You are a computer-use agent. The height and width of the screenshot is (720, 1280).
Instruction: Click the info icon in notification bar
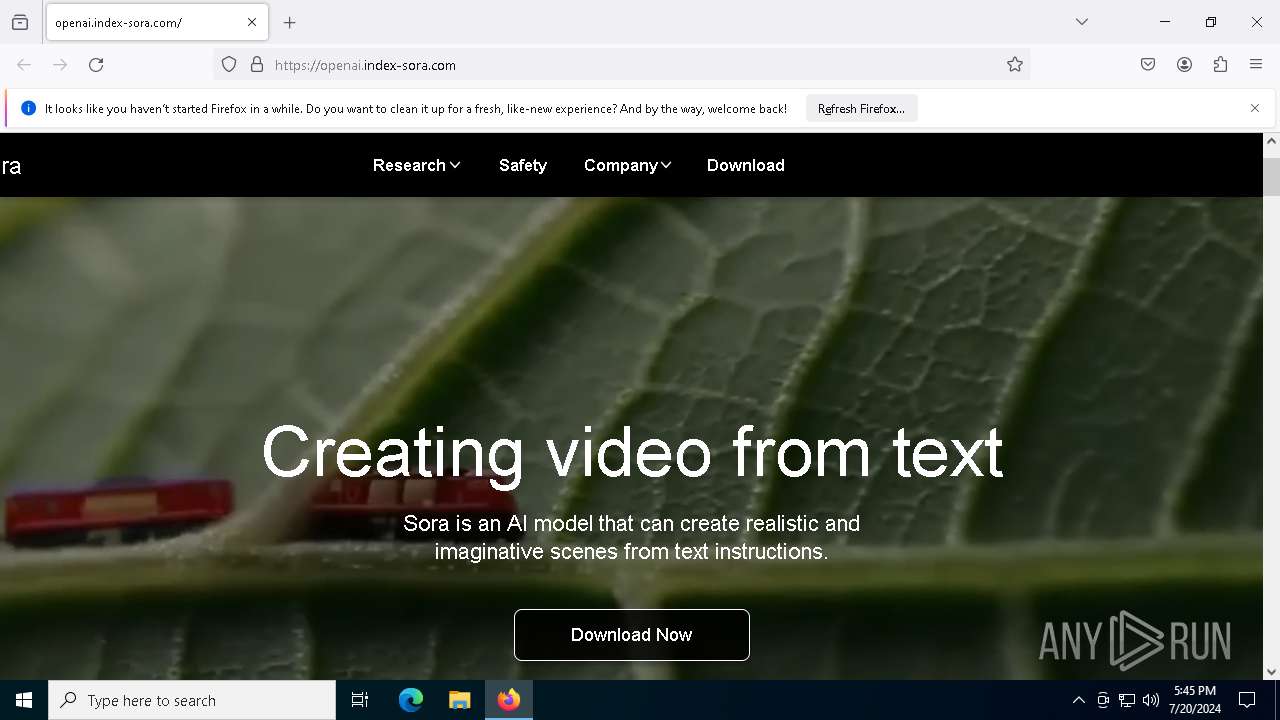(28, 108)
